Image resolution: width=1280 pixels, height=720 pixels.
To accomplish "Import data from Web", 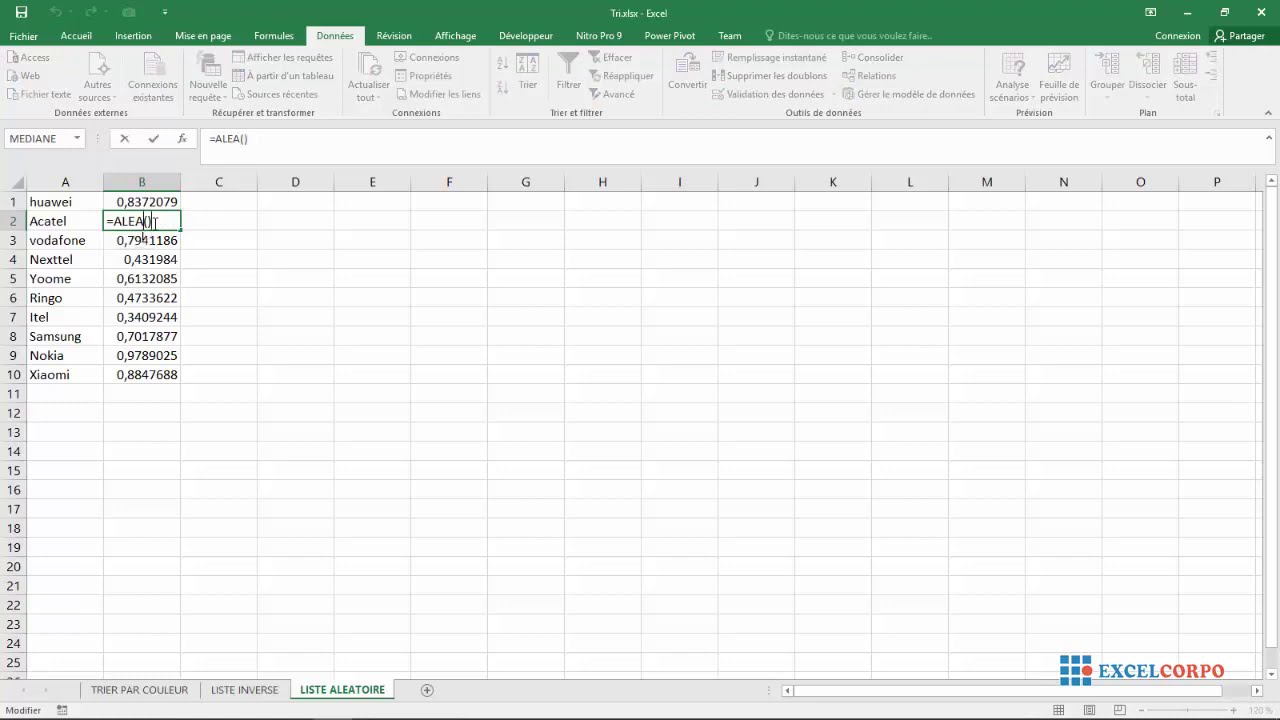I will pyautogui.click(x=24, y=76).
